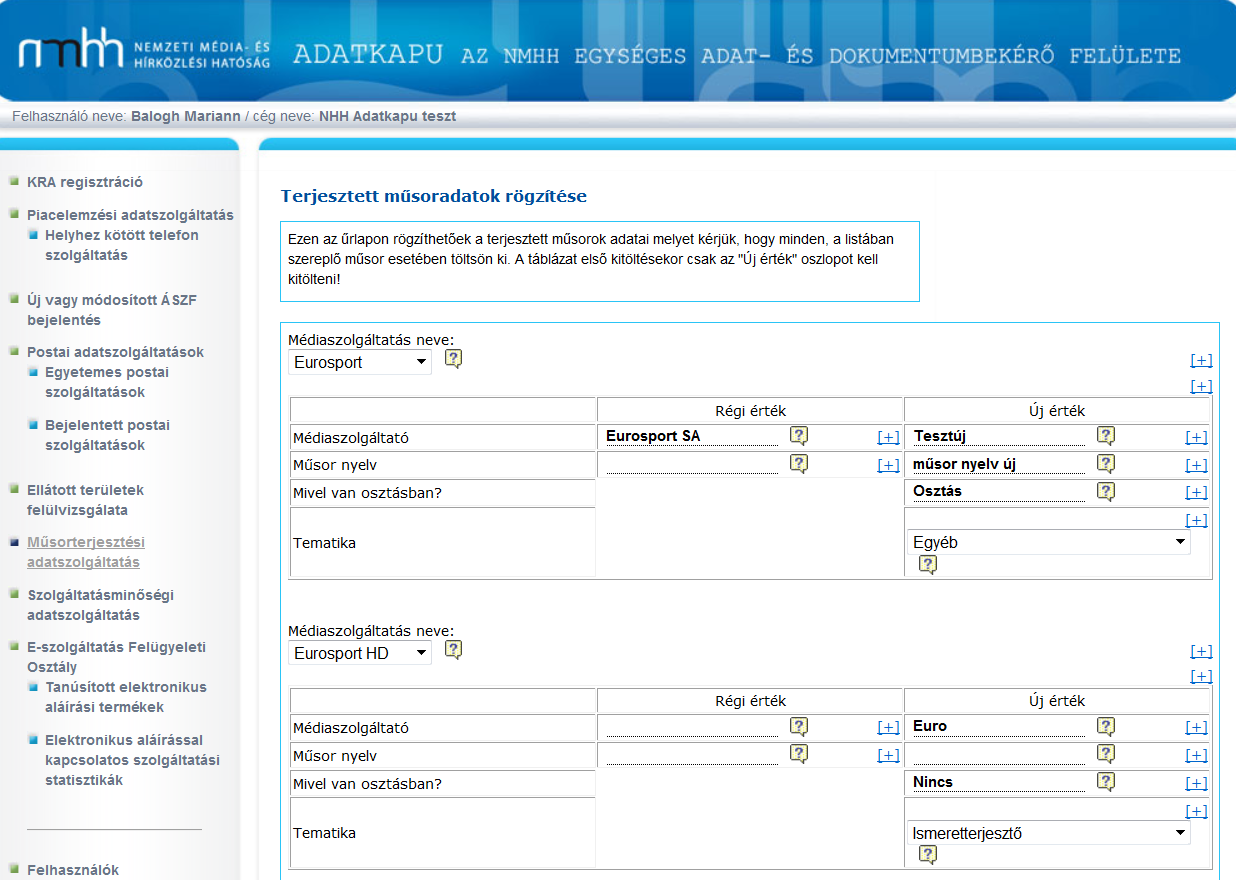
Task: Open the Eurosport HD media service dropdown
Action: click(x=360, y=653)
